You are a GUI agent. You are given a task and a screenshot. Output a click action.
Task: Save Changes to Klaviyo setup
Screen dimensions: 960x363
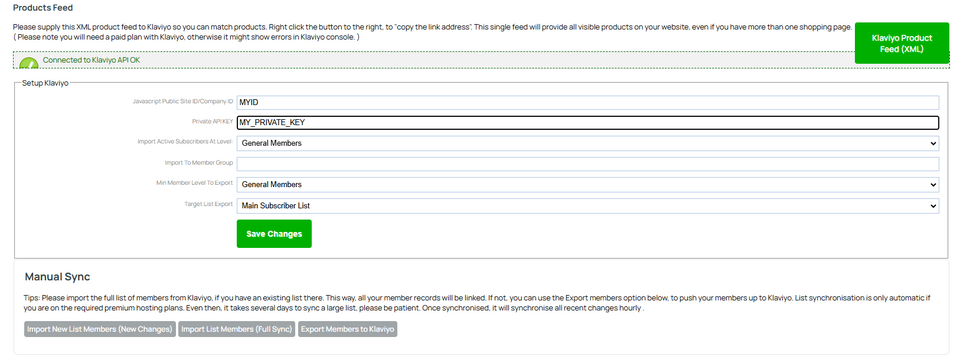[274, 234]
